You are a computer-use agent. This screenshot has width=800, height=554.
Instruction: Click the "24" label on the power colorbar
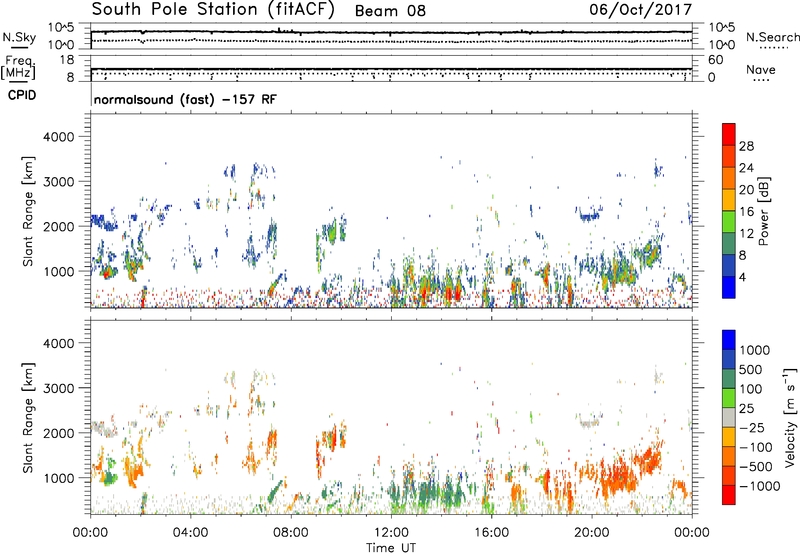(x=746, y=168)
